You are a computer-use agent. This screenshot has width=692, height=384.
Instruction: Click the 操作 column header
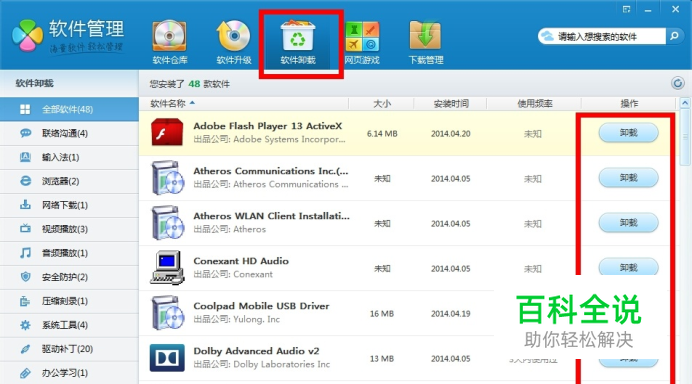(629, 104)
